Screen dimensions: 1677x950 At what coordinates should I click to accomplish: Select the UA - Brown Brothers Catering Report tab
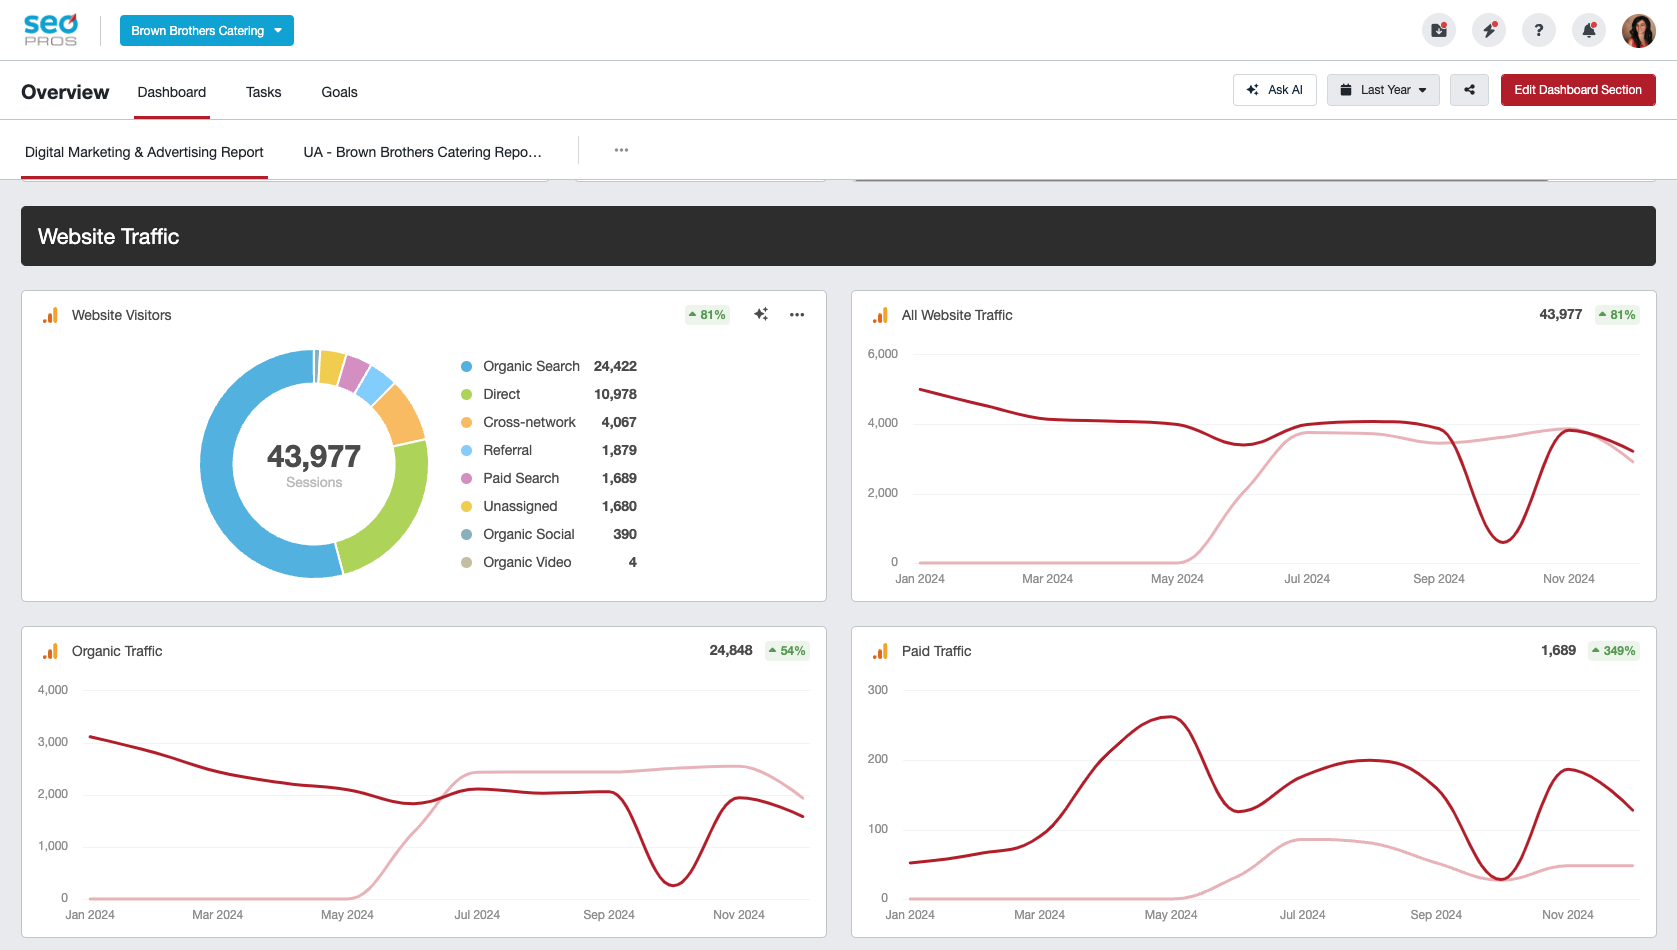pyautogui.click(x=422, y=152)
